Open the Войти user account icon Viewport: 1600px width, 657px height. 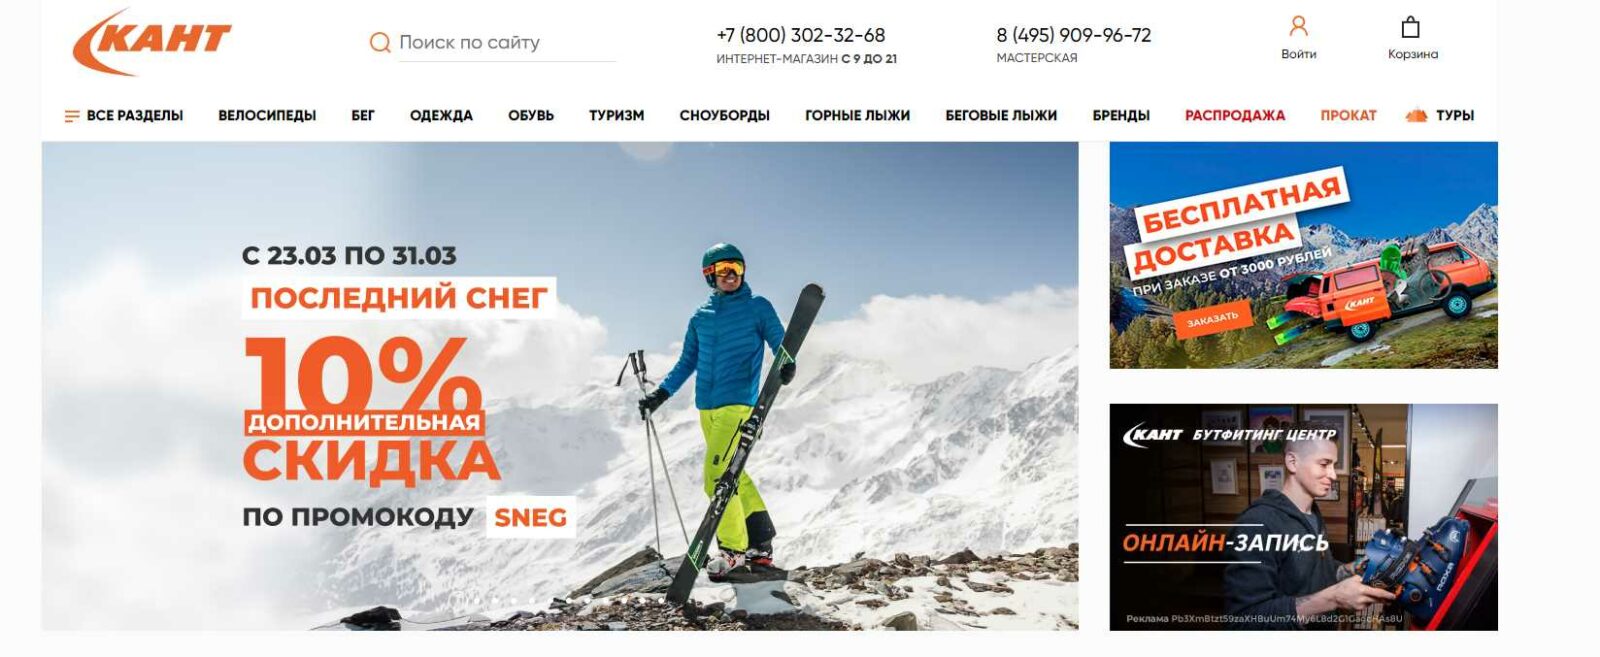click(1298, 26)
